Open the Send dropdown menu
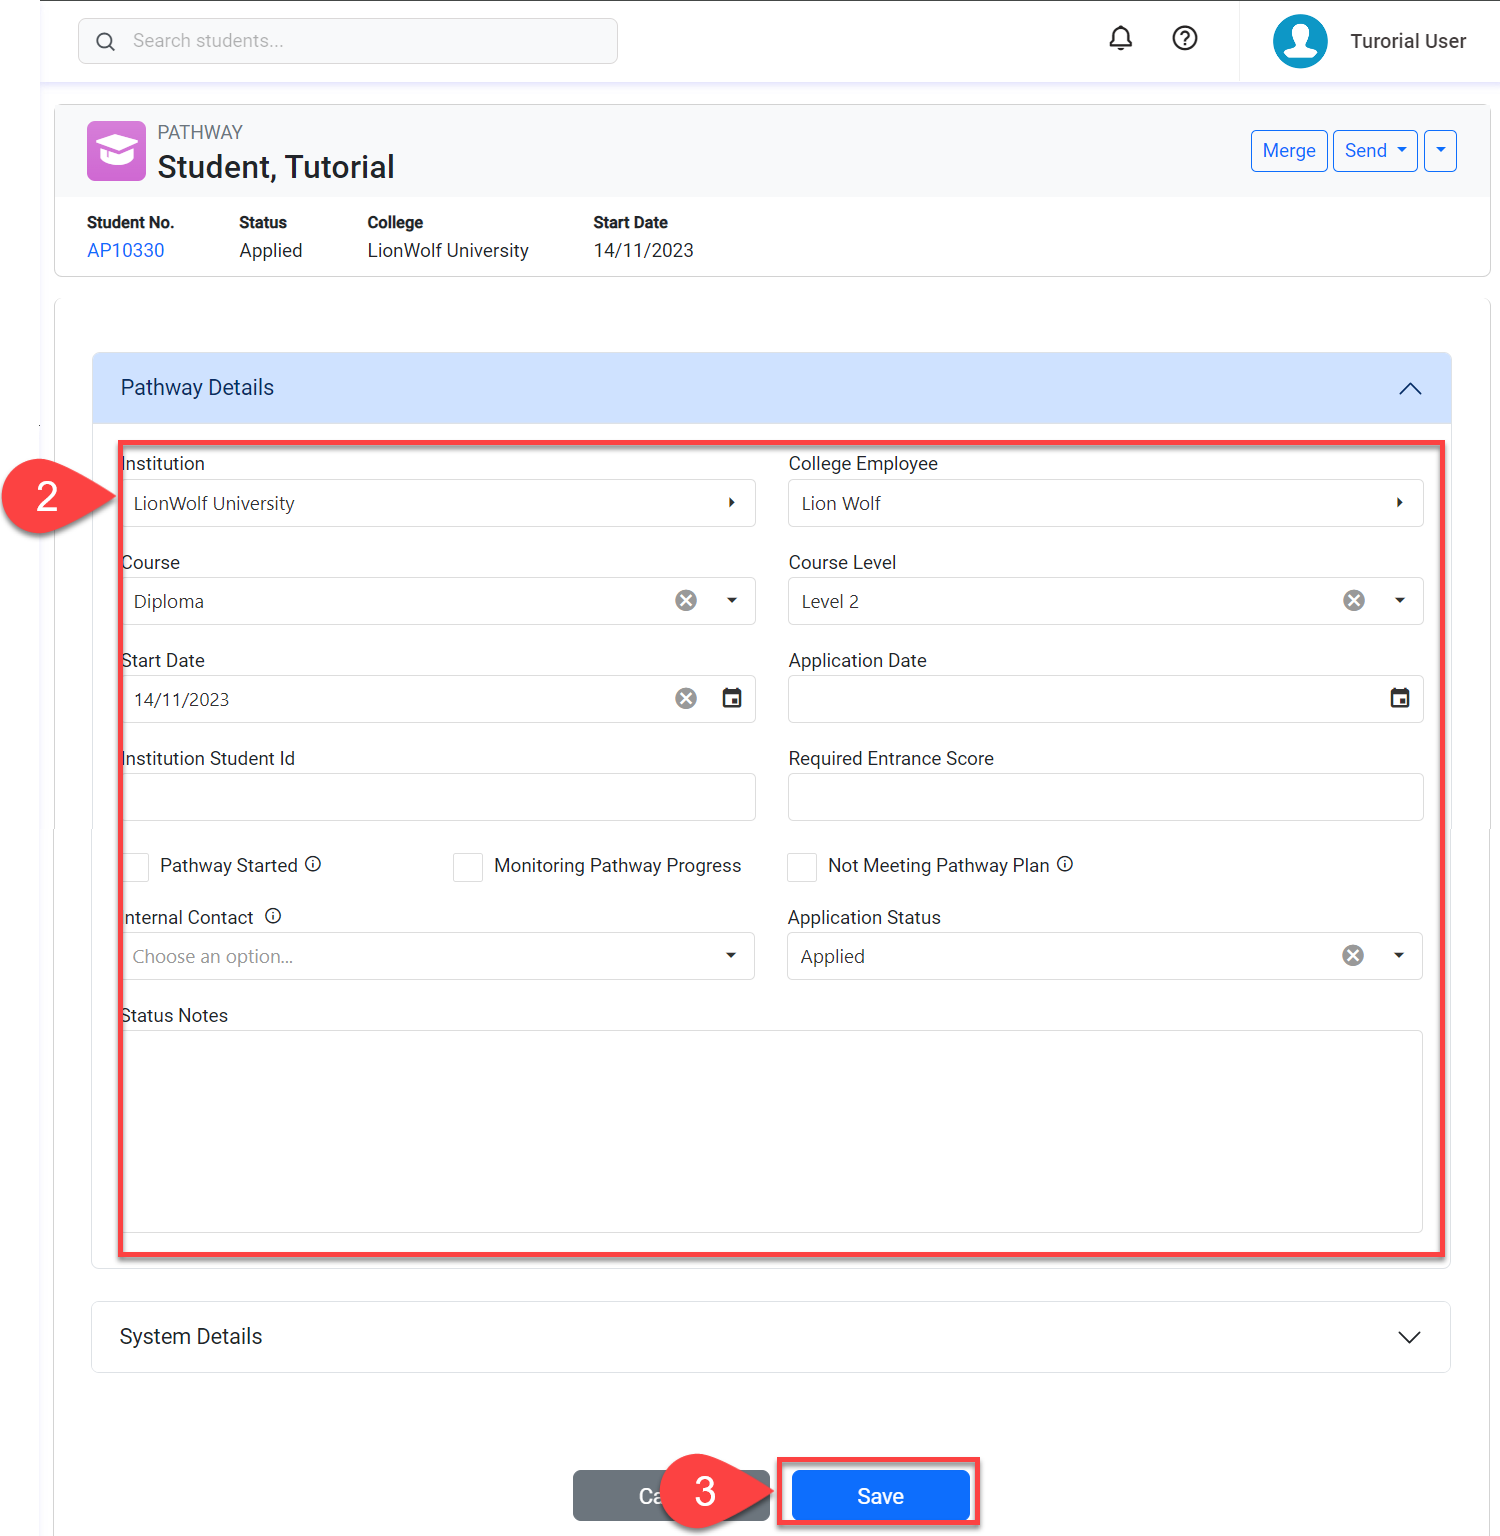This screenshot has height=1536, width=1500. pyautogui.click(x=1374, y=151)
